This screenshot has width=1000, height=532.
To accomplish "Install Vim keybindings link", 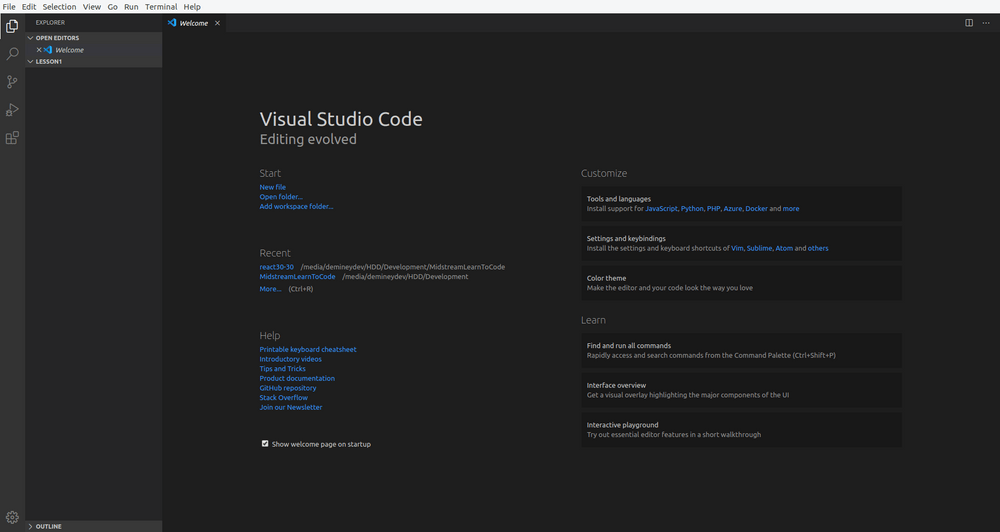I will click(x=737, y=248).
